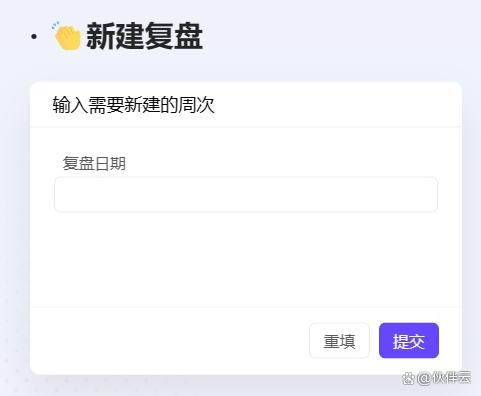
Task: Click the divider line above the footer buttons
Action: coord(246,306)
